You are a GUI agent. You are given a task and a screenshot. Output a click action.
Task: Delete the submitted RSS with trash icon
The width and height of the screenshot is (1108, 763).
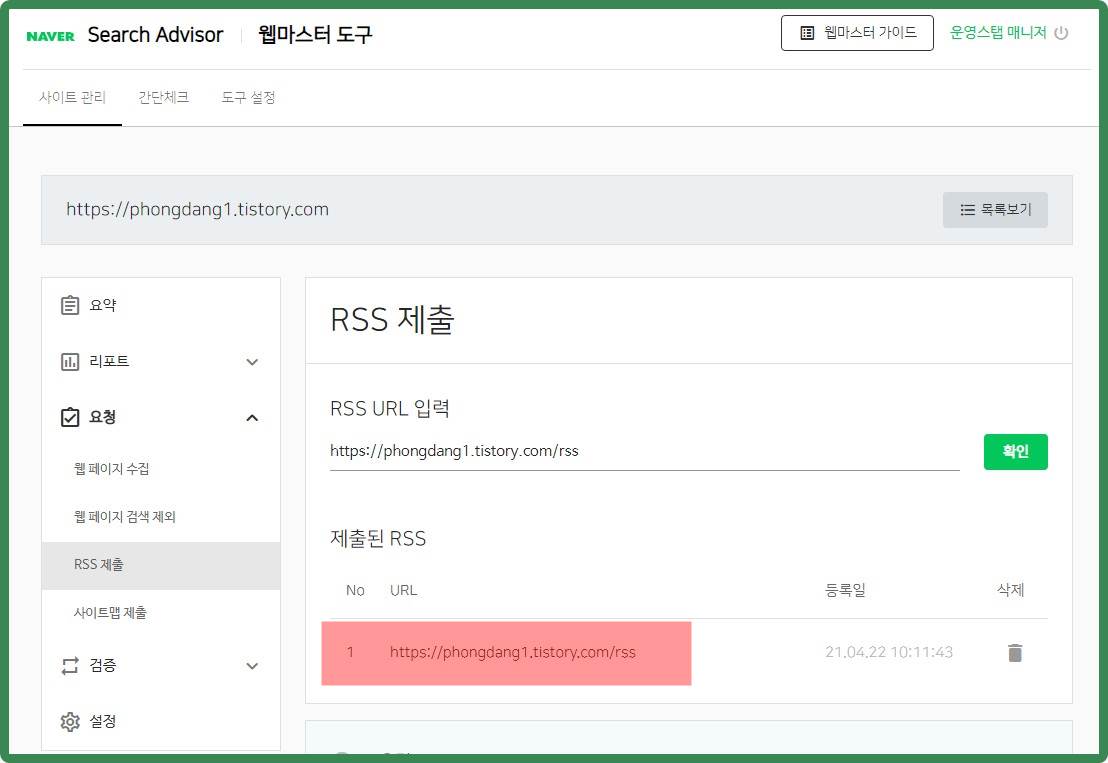[x=1015, y=653]
